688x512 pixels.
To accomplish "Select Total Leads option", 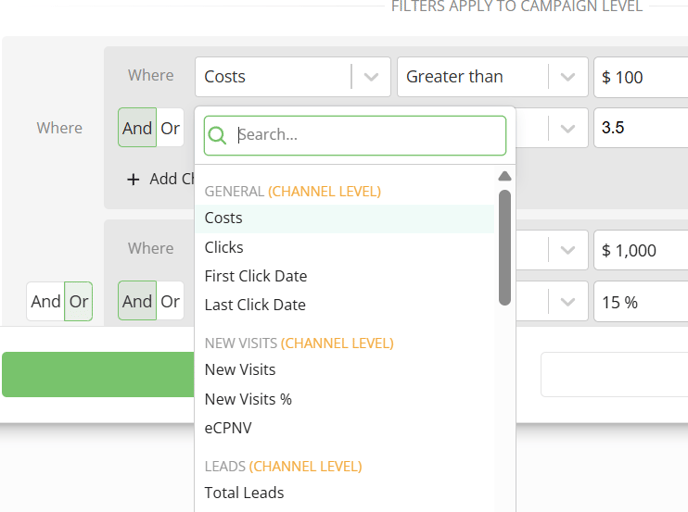I will (244, 493).
